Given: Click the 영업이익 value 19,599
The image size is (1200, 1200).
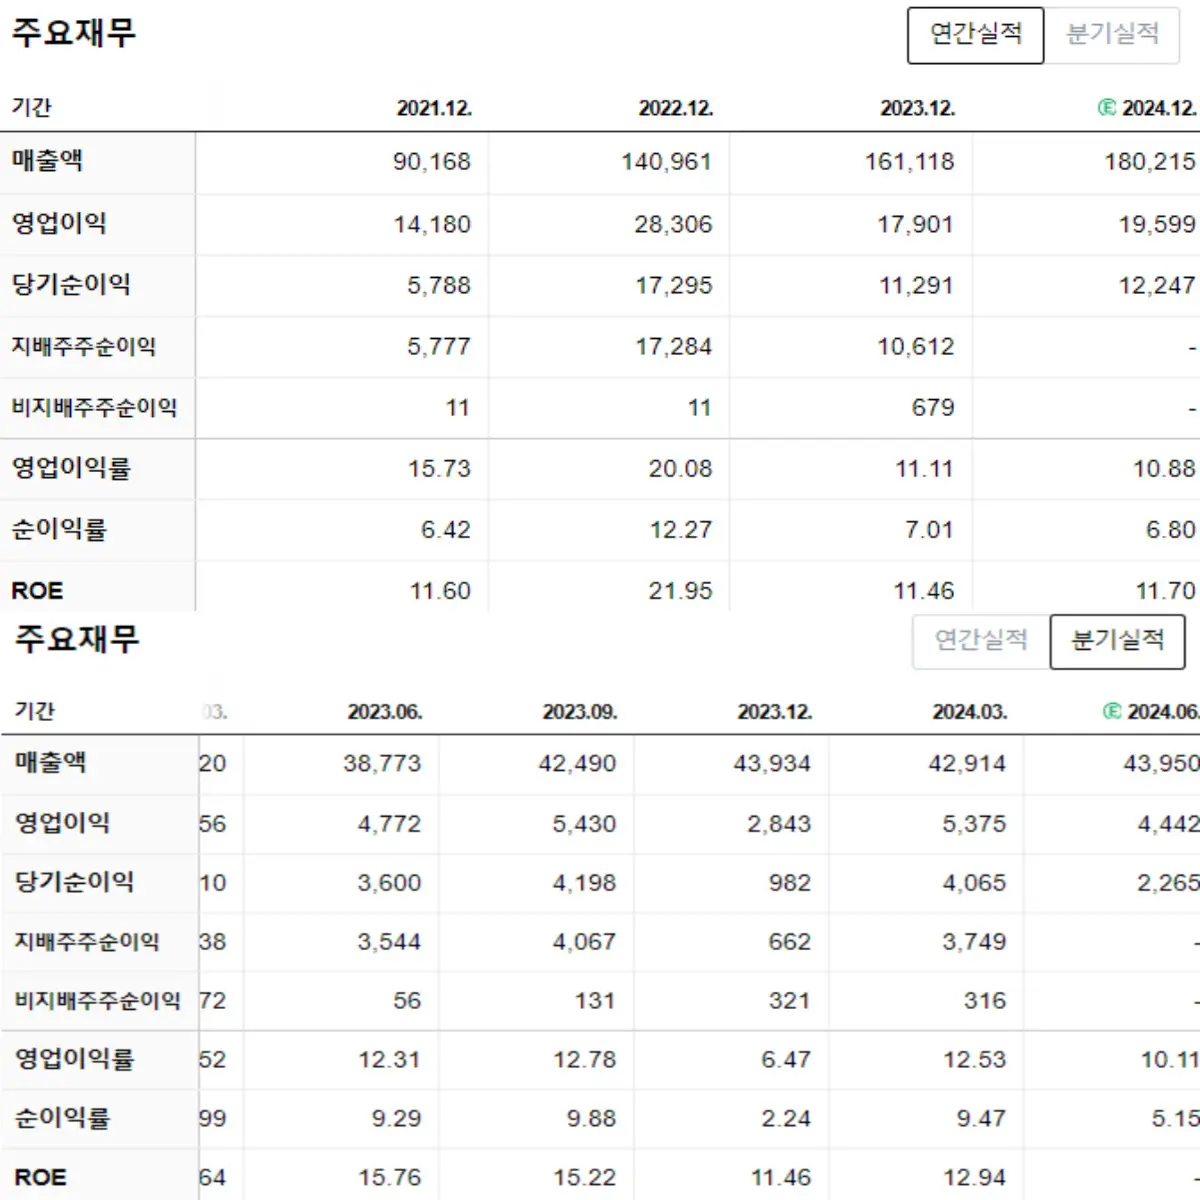Looking at the screenshot, I should (1157, 225).
